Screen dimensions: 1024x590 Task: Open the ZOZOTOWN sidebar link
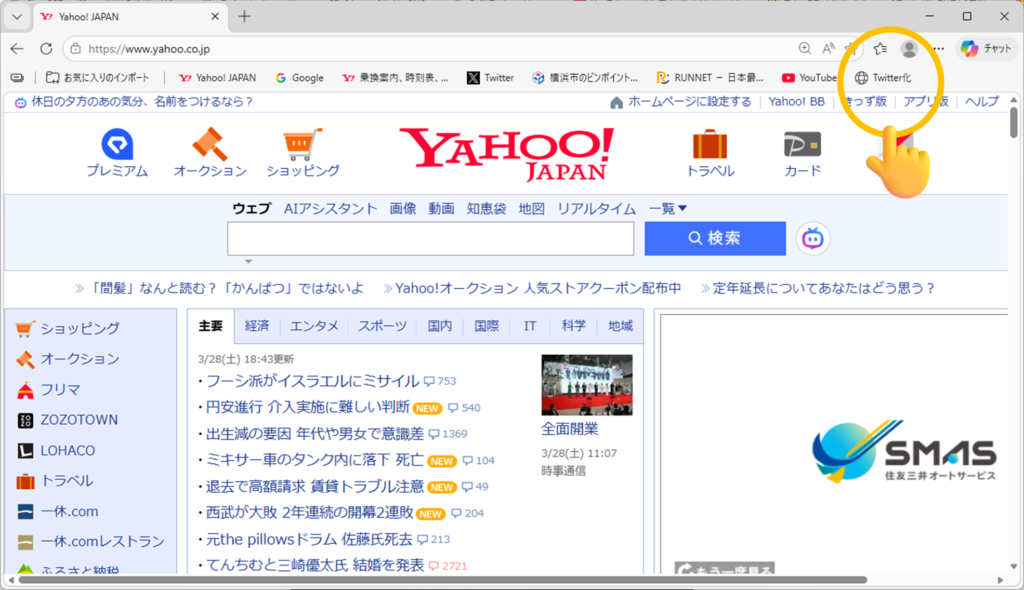coord(79,420)
